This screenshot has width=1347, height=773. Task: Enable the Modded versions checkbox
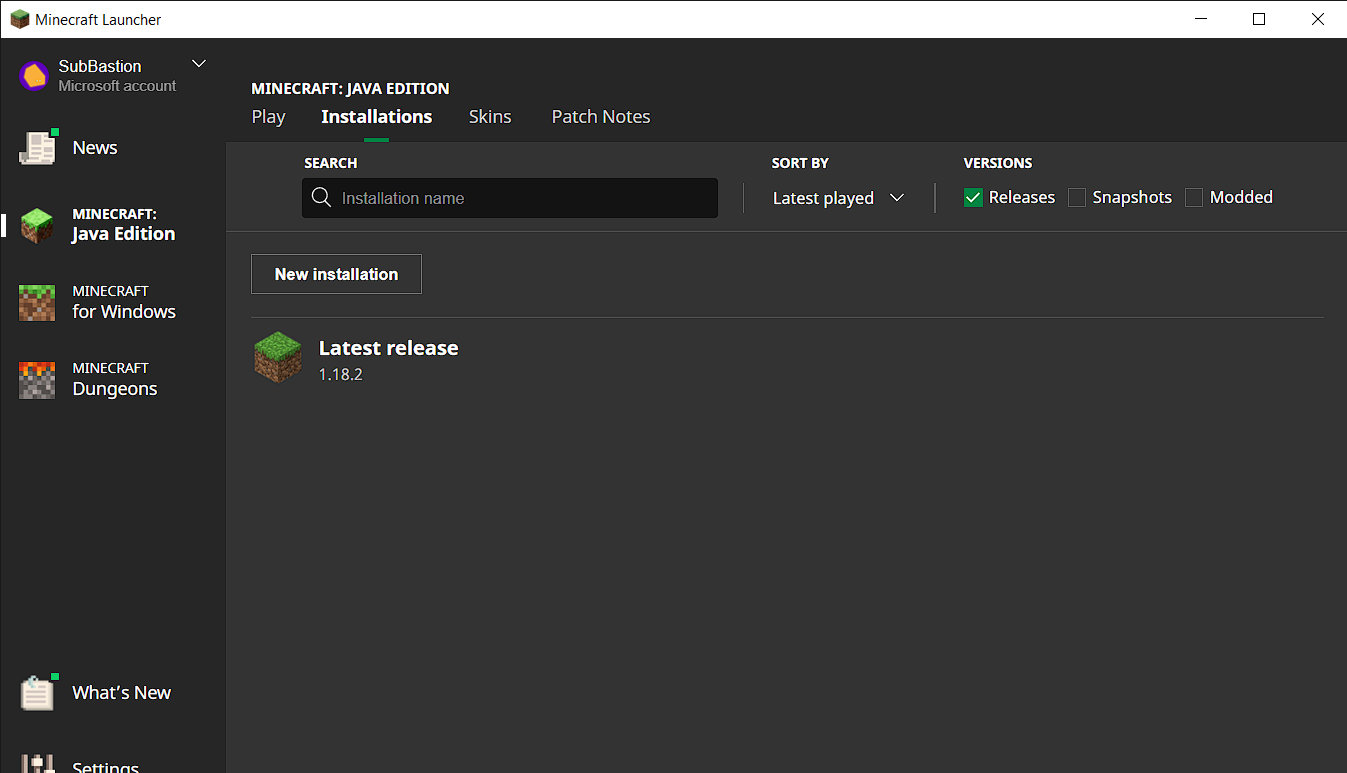point(1194,198)
